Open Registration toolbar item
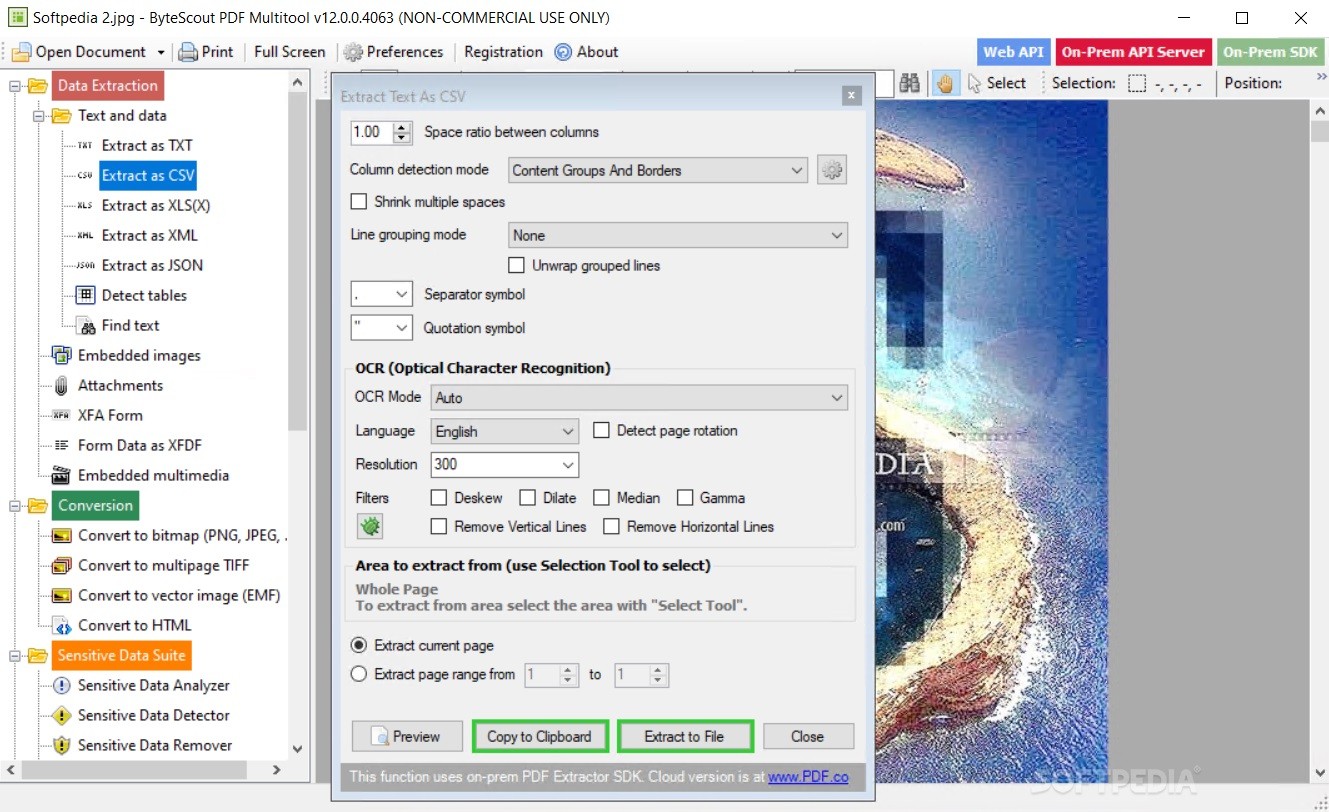 click(503, 52)
